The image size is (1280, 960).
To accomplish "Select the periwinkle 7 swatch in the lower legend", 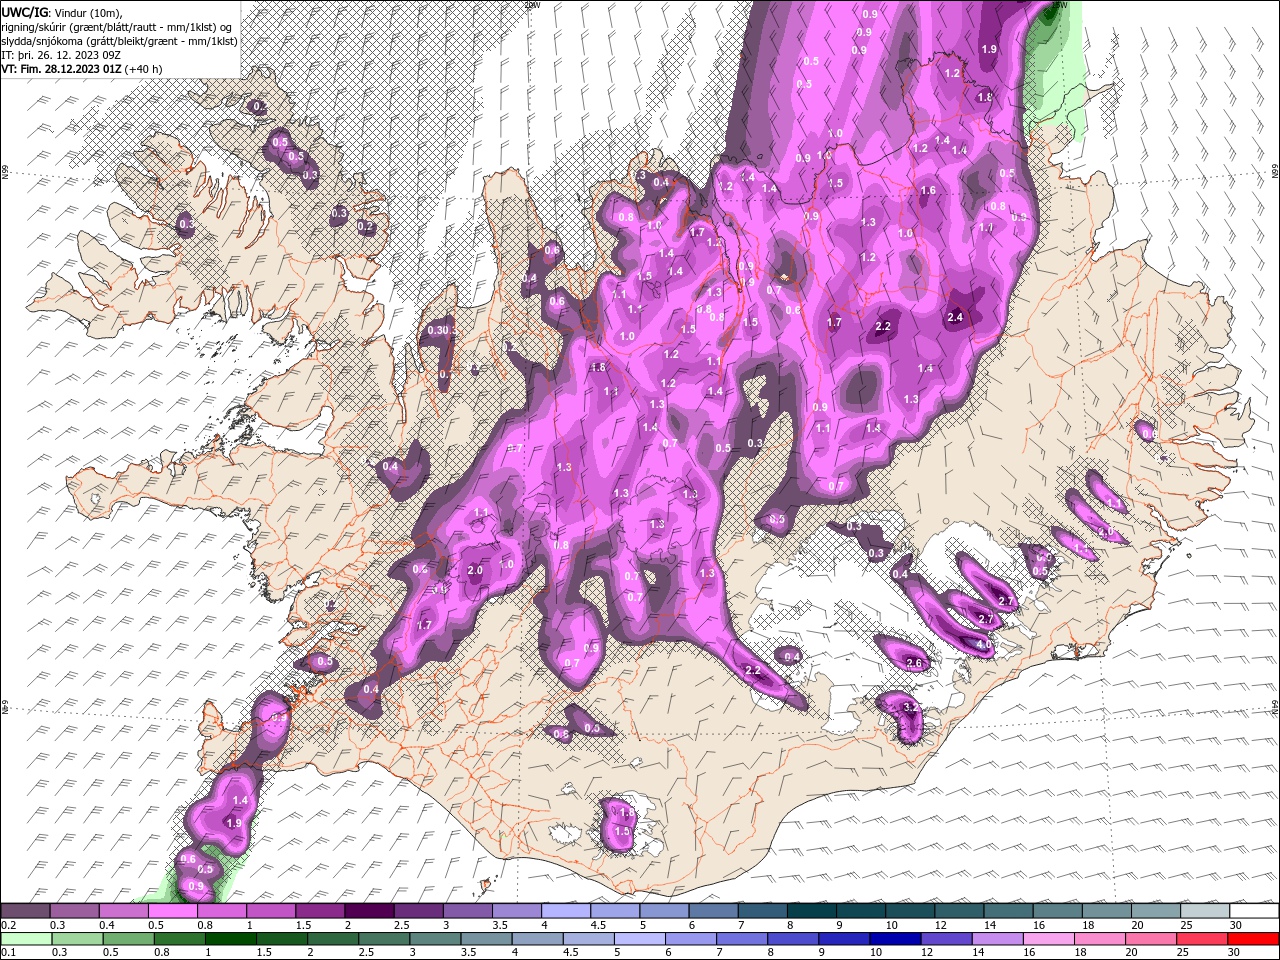I will pyautogui.click(x=742, y=938).
